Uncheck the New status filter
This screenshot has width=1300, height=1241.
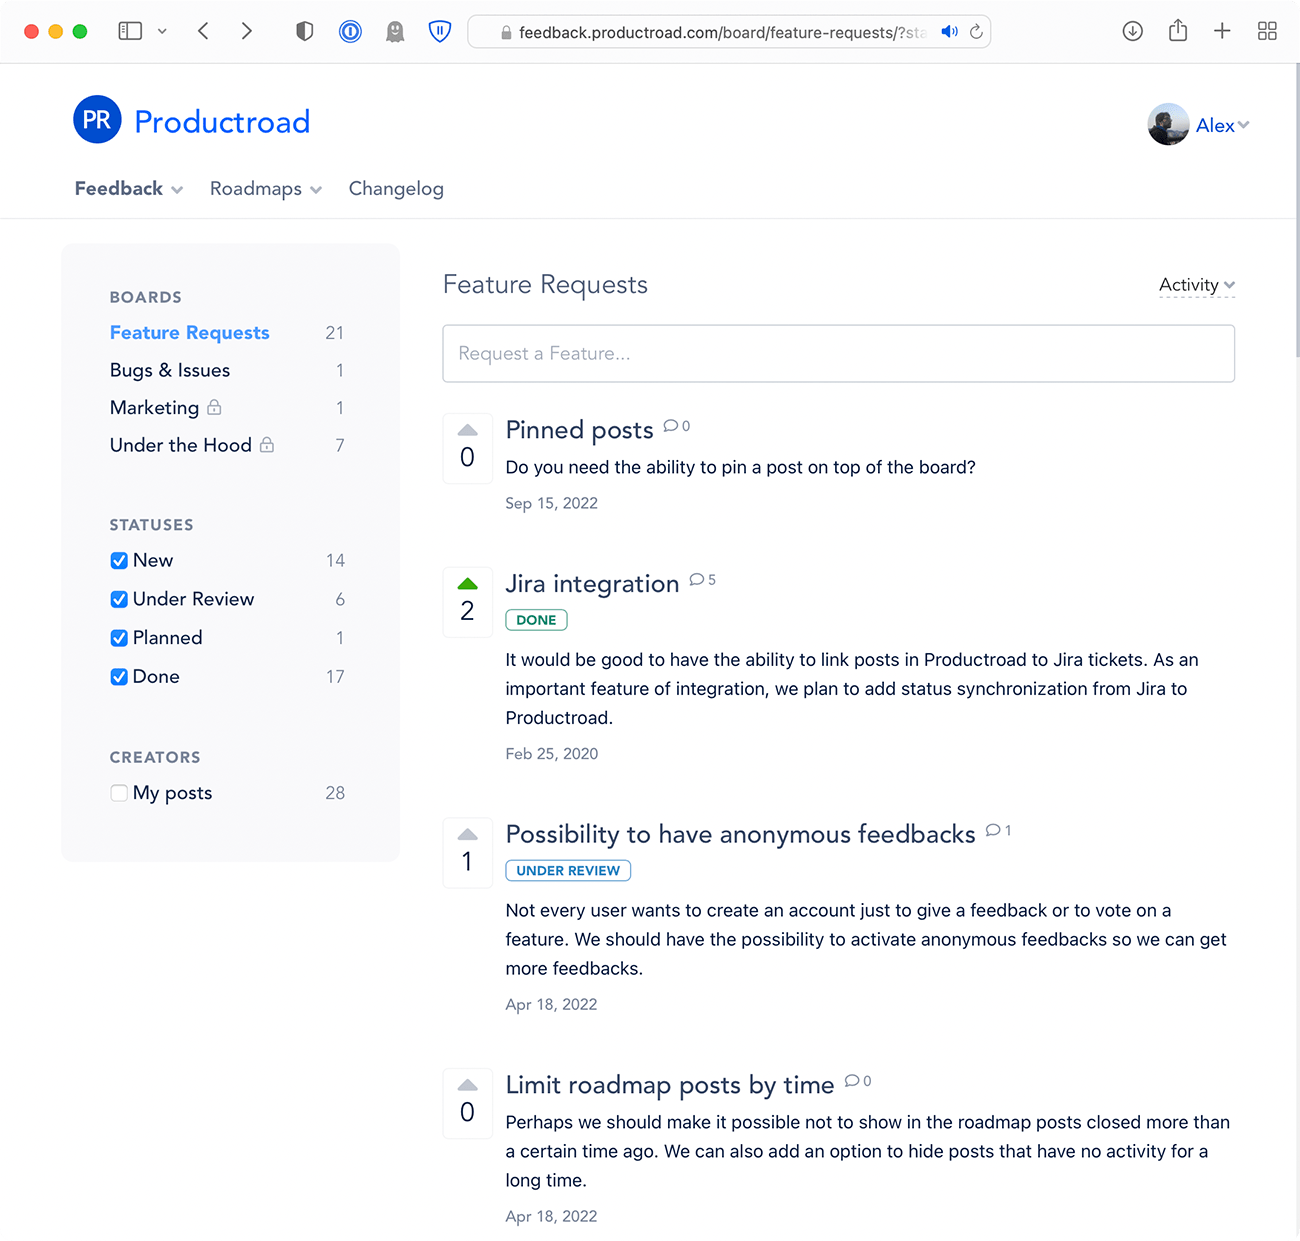[119, 561]
